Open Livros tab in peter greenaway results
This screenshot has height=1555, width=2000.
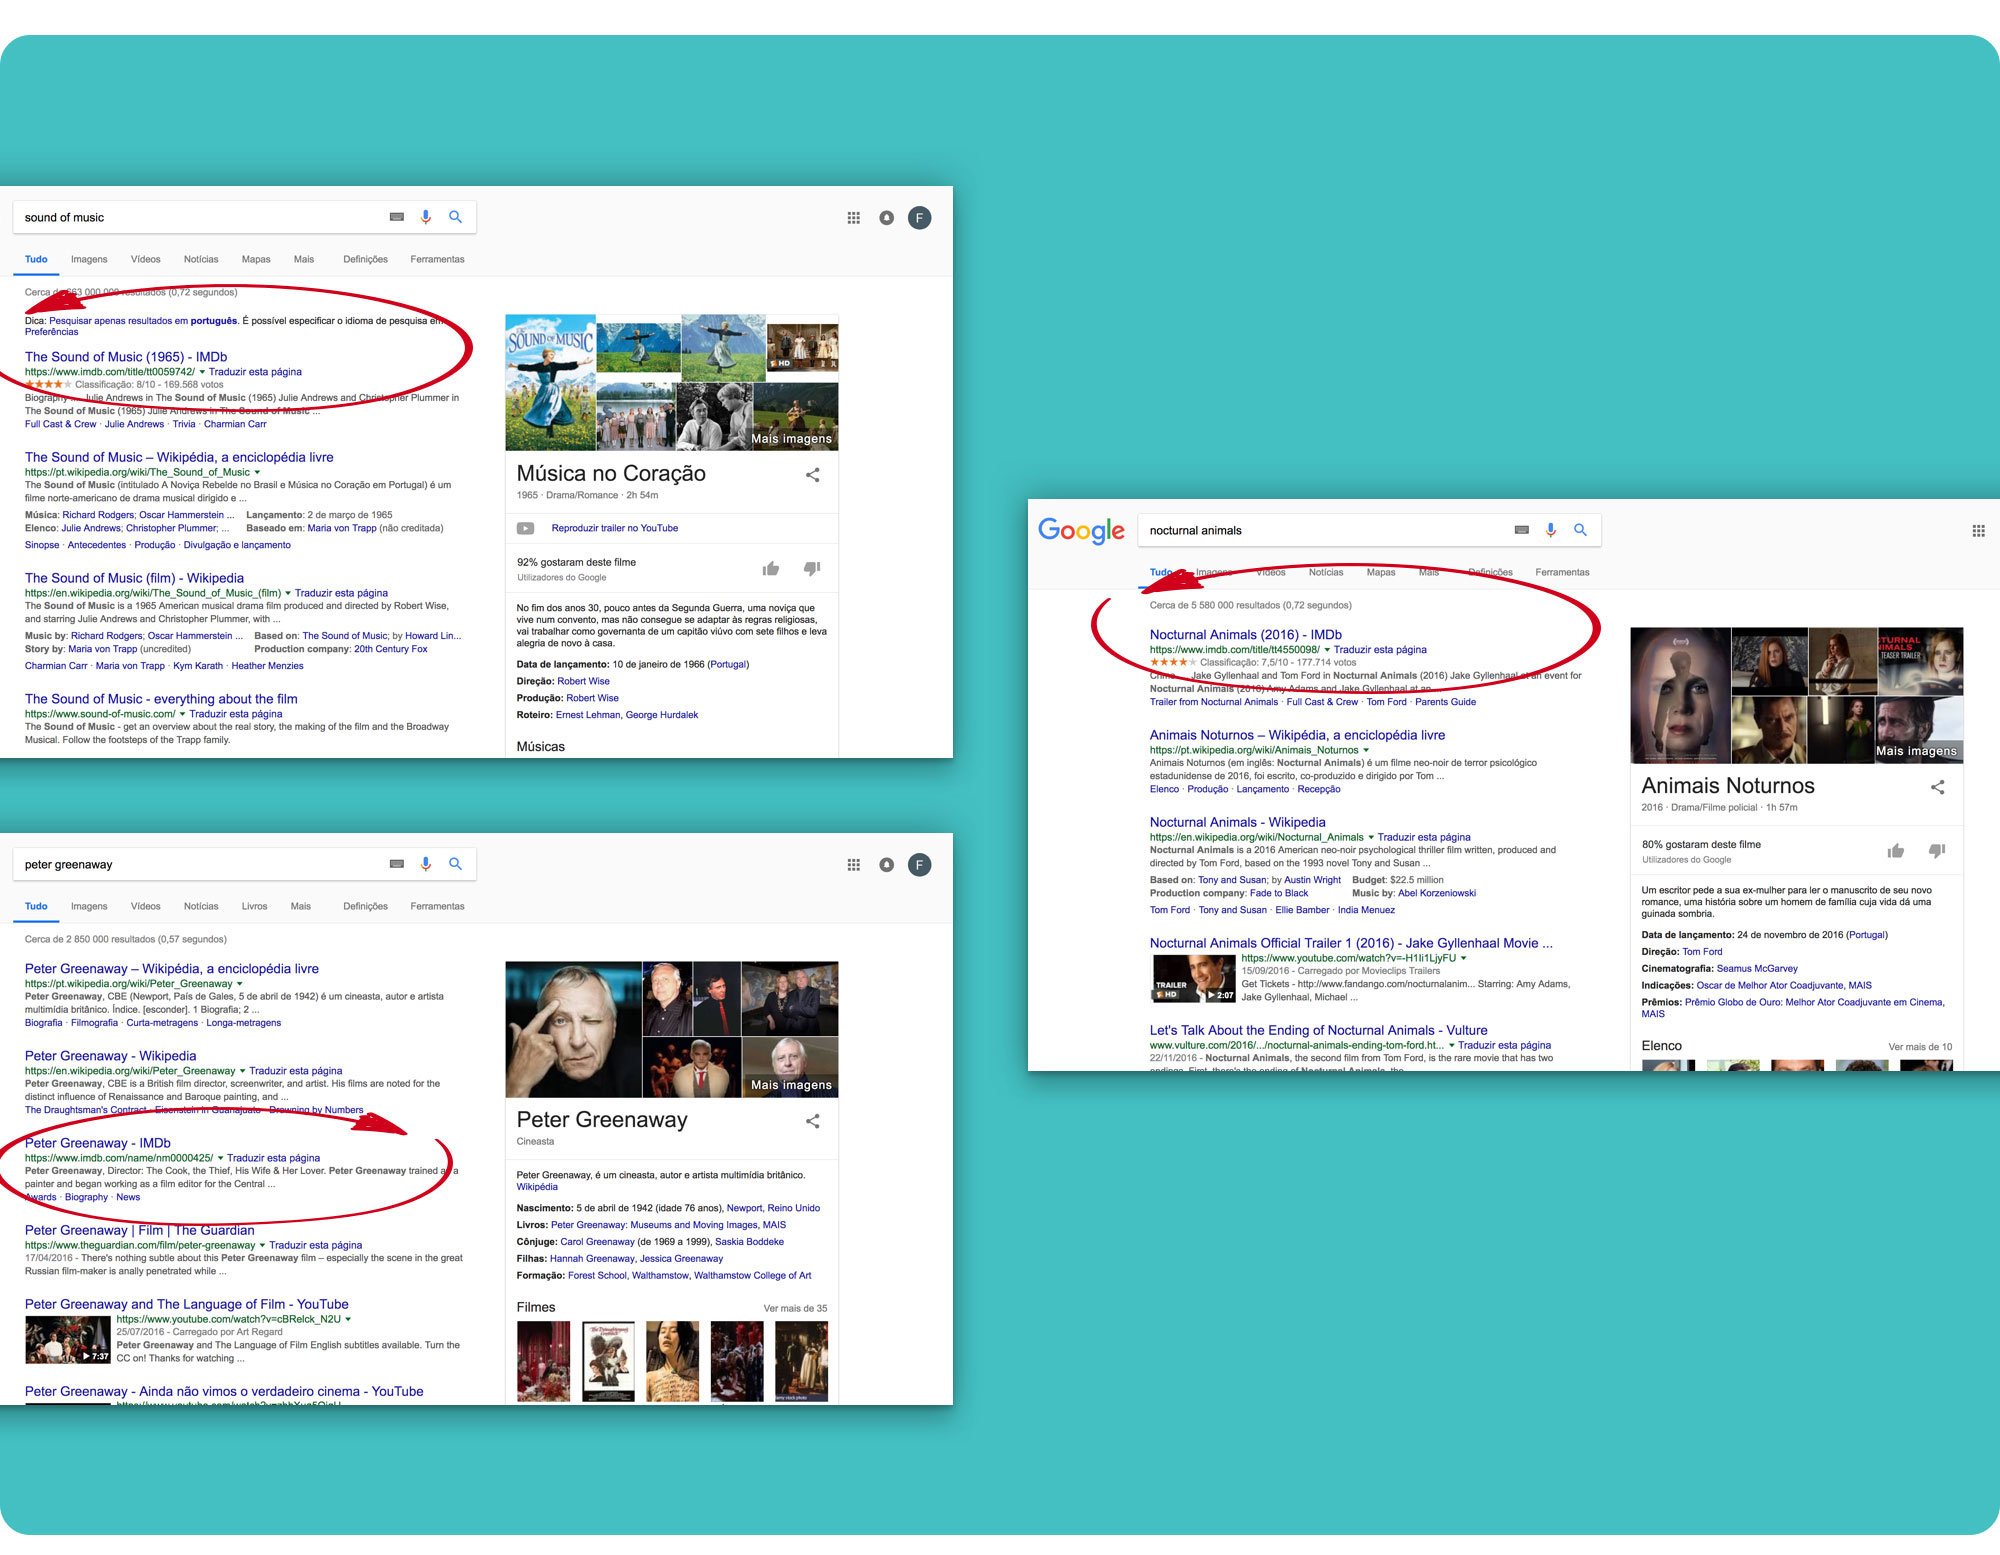(254, 906)
